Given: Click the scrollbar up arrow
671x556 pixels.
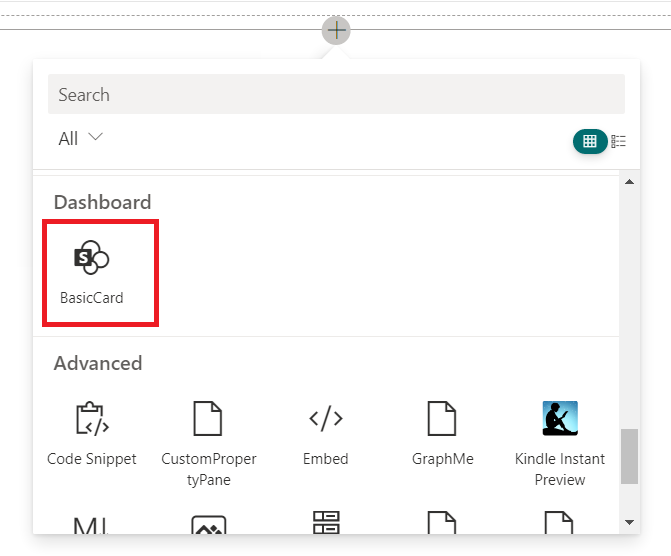Looking at the screenshot, I should pyautogui.click(x=629, y=182).
